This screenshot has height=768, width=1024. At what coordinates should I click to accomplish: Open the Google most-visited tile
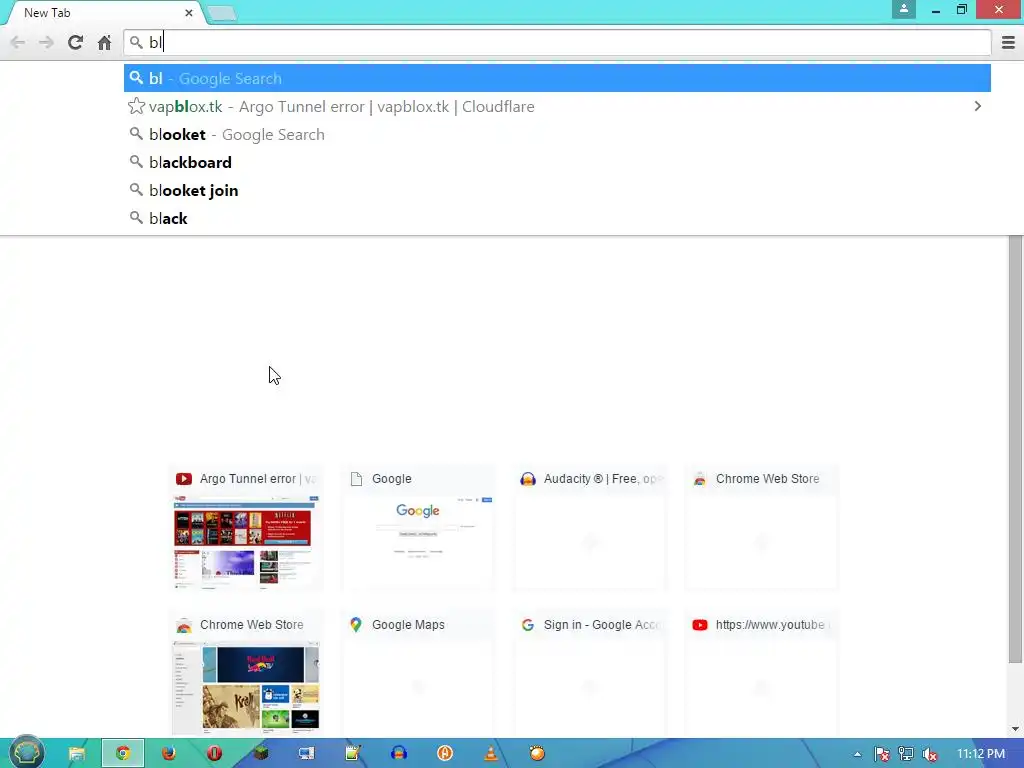point(418,529)
